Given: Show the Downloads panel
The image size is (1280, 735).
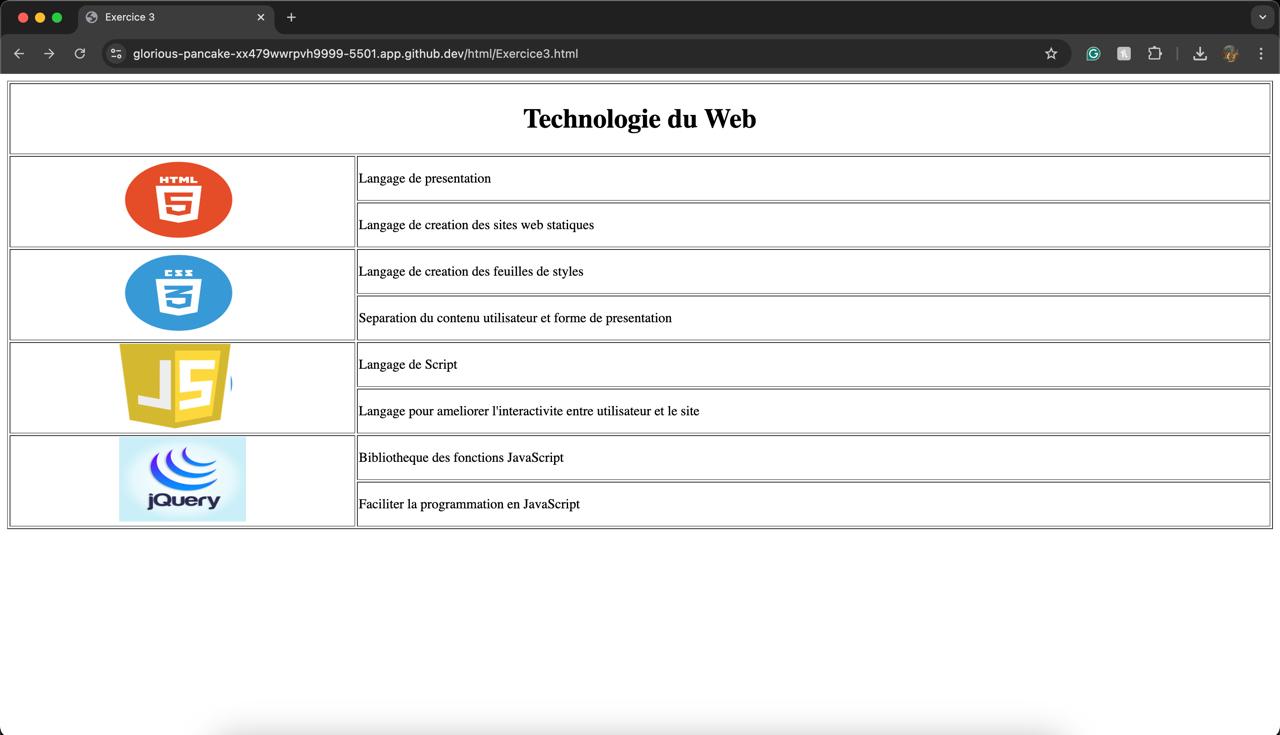Looking at the screenshot, I should 1199,54.
